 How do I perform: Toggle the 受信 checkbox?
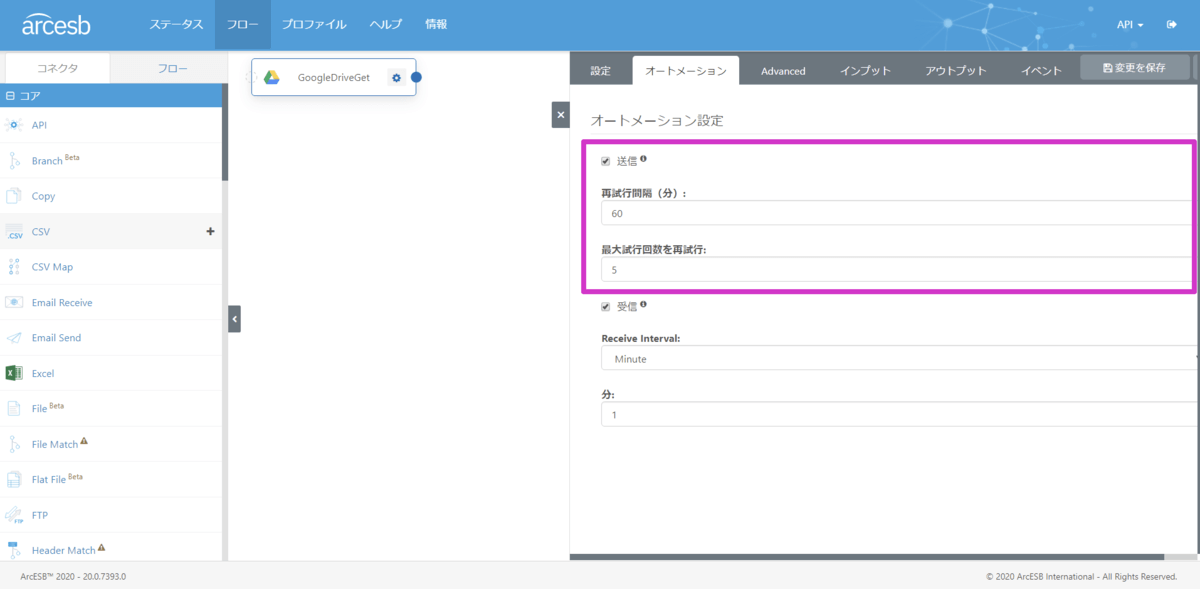coord(606,306)
